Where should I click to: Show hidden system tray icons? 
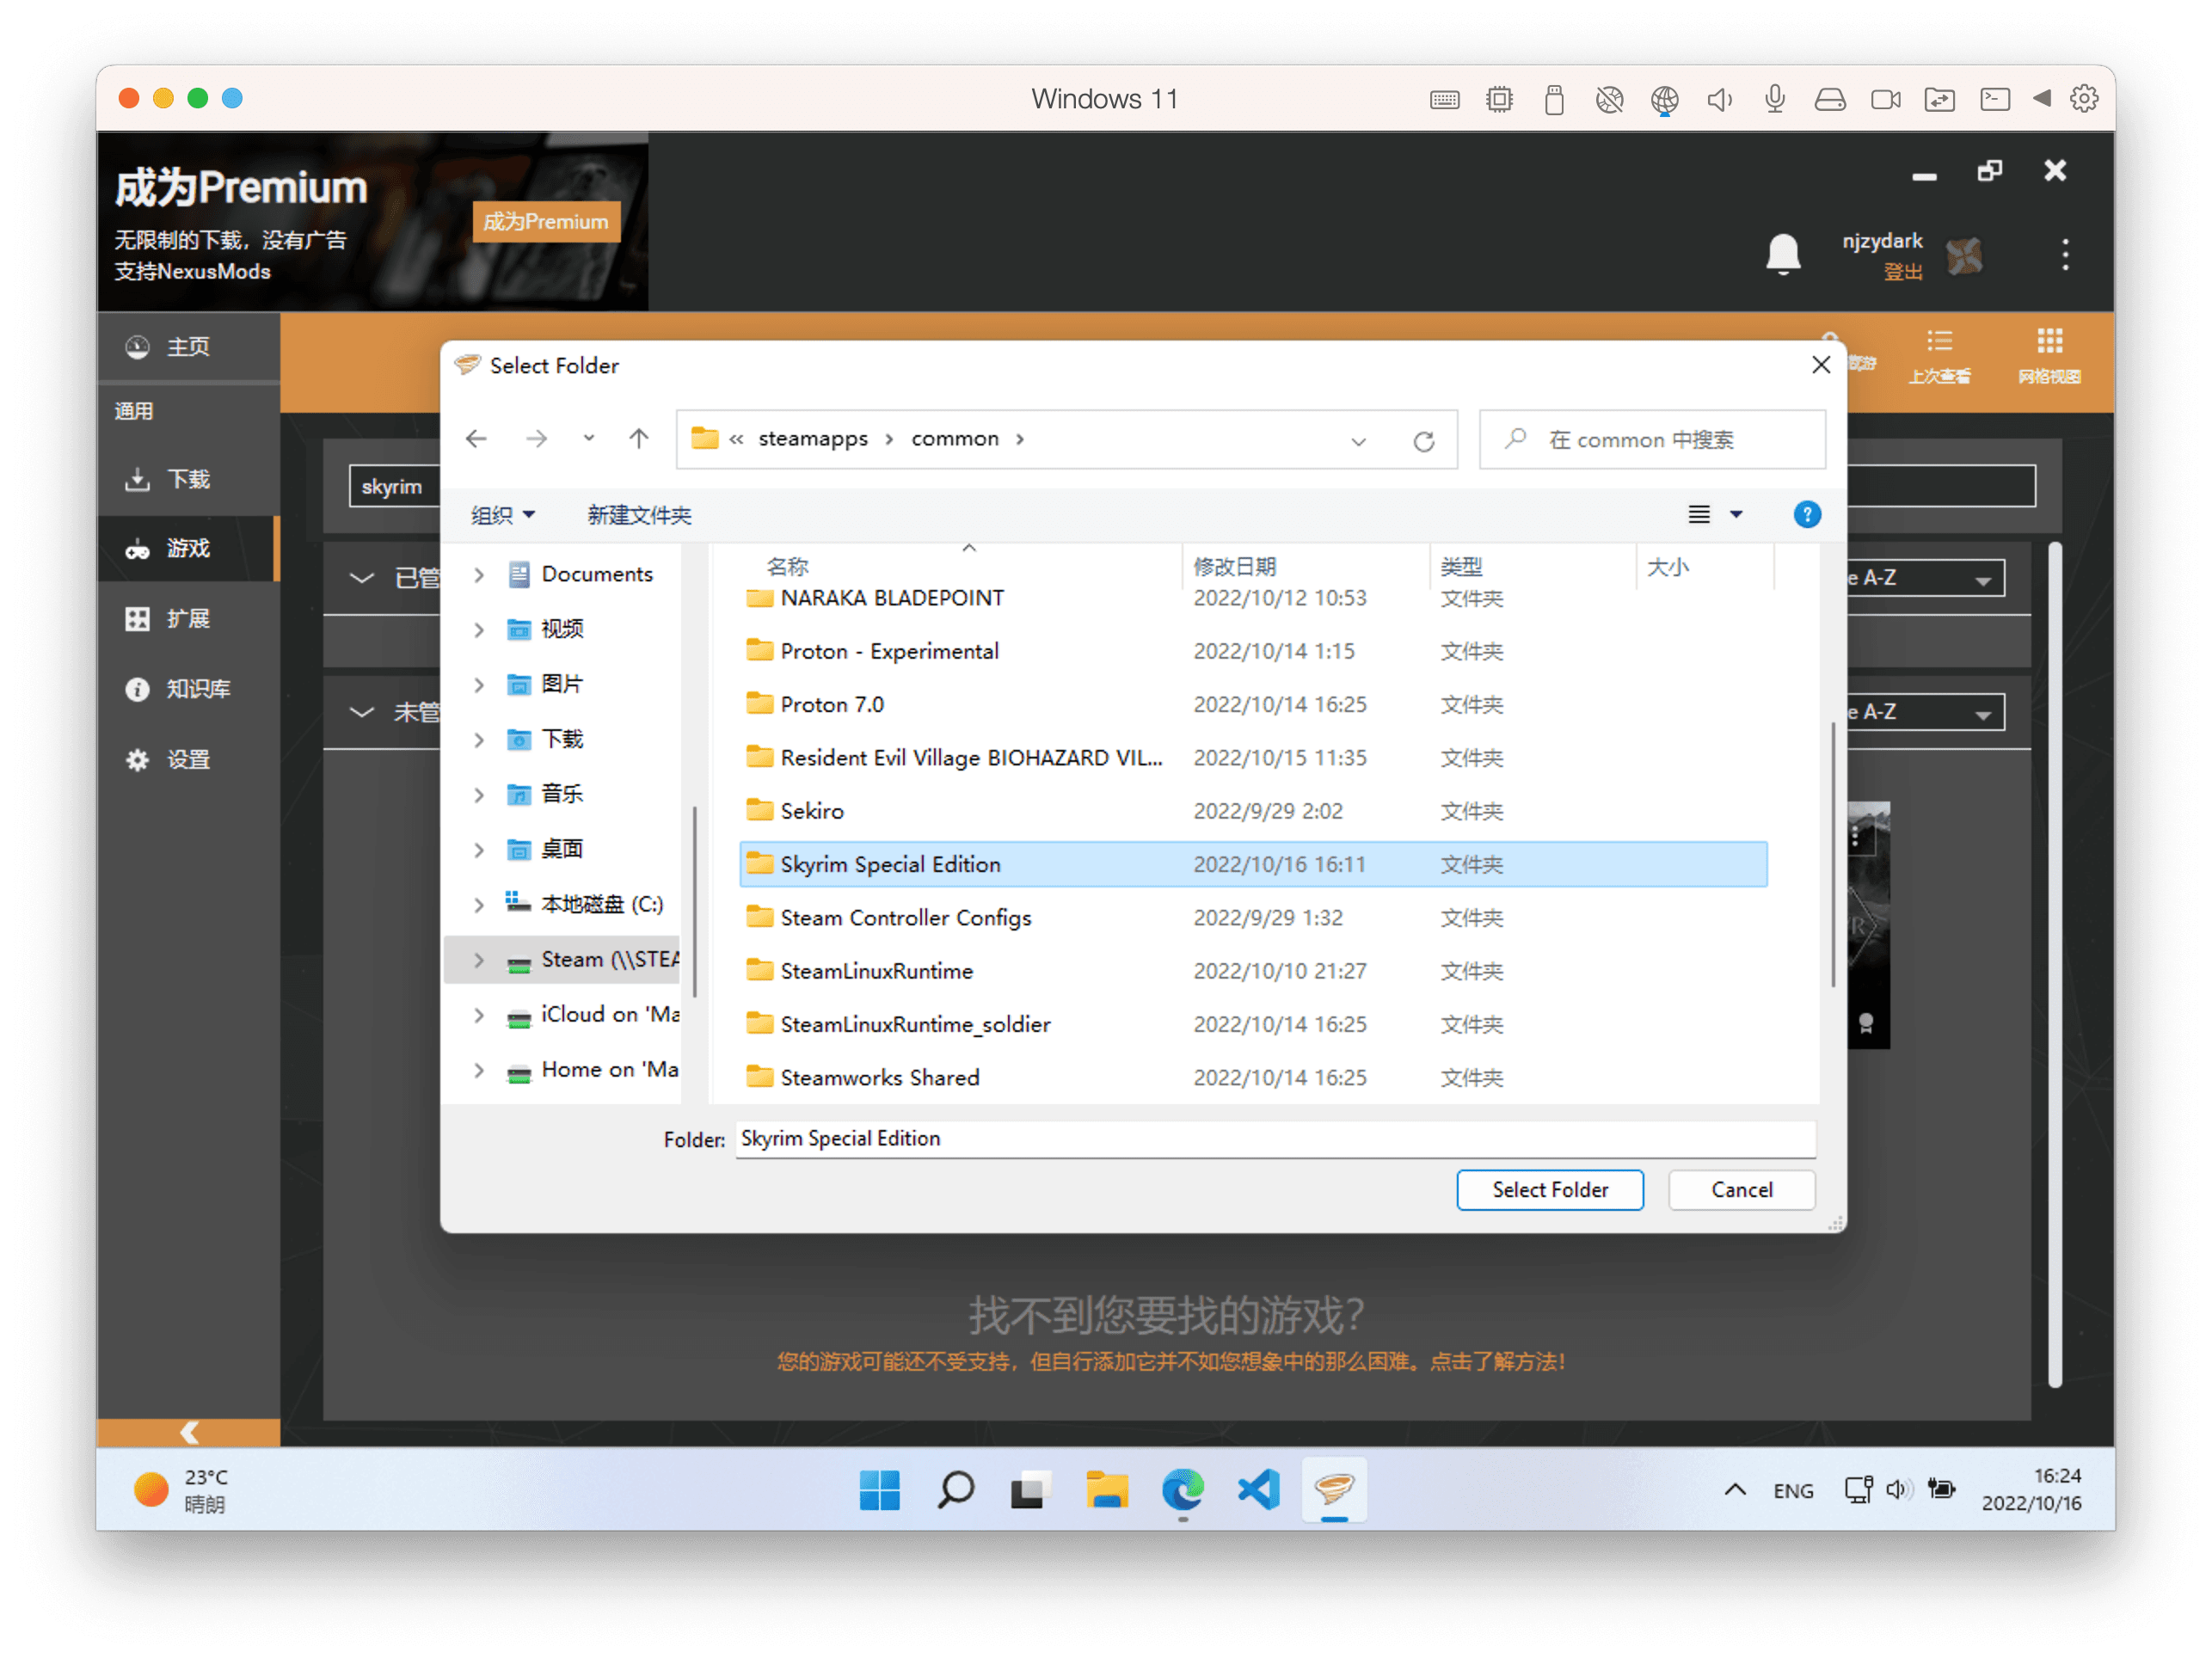click(x=1735, y=1490)
